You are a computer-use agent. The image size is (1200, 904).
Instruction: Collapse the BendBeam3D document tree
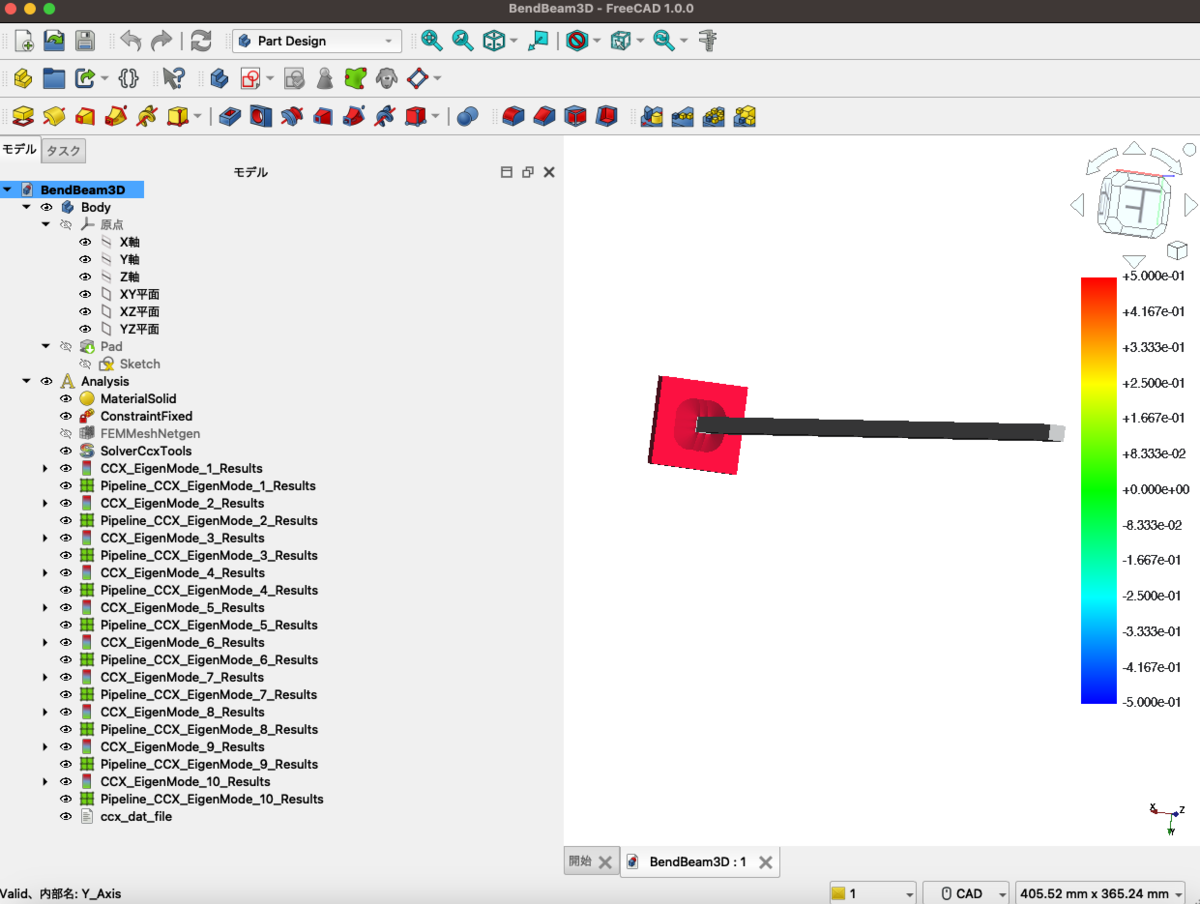(8, 189)
